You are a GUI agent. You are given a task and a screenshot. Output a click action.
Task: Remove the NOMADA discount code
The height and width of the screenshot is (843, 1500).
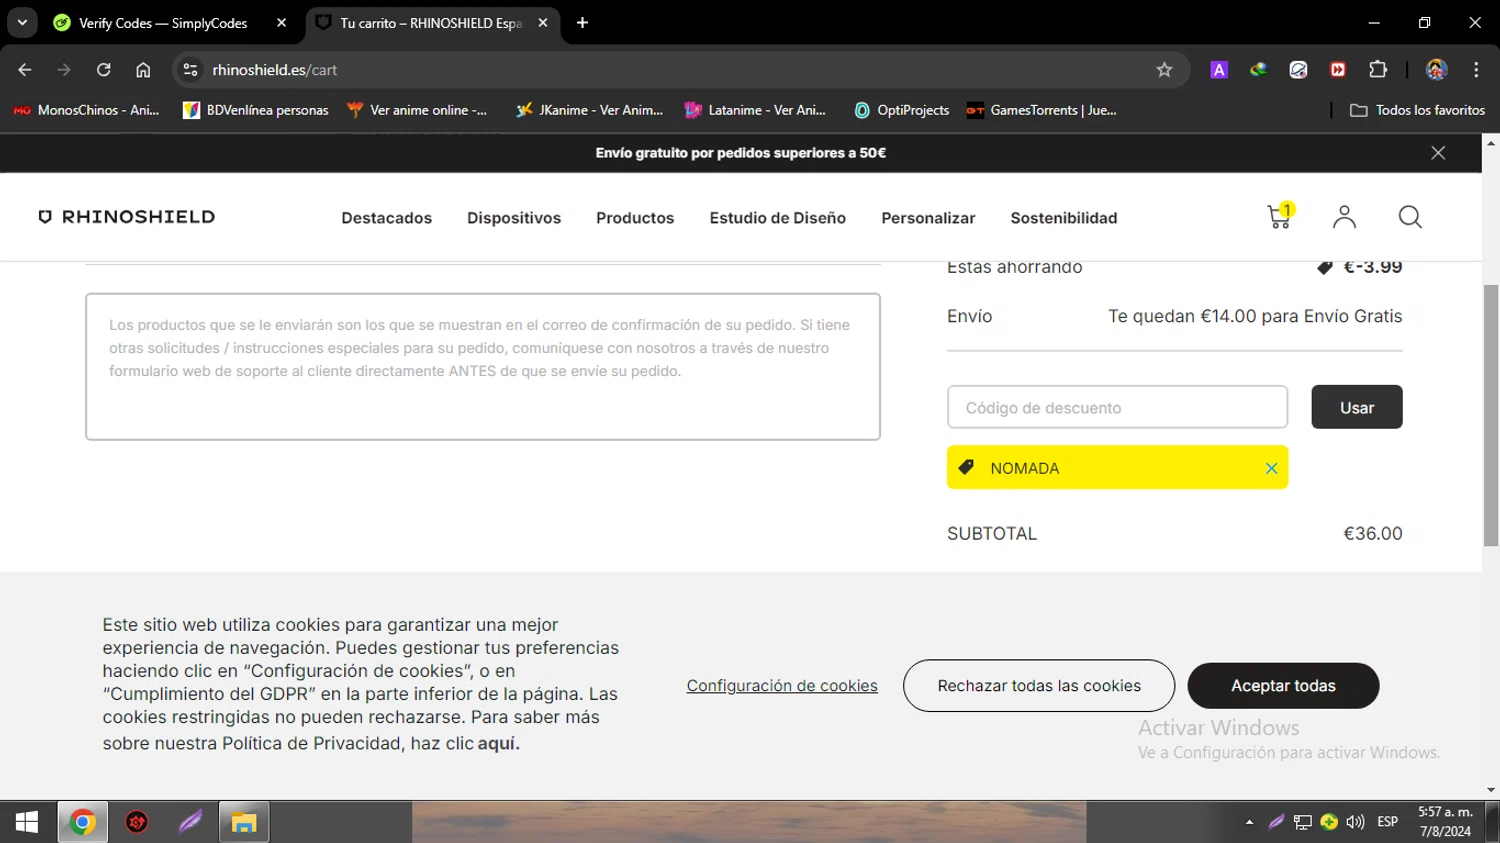[x=1271, y=468]
